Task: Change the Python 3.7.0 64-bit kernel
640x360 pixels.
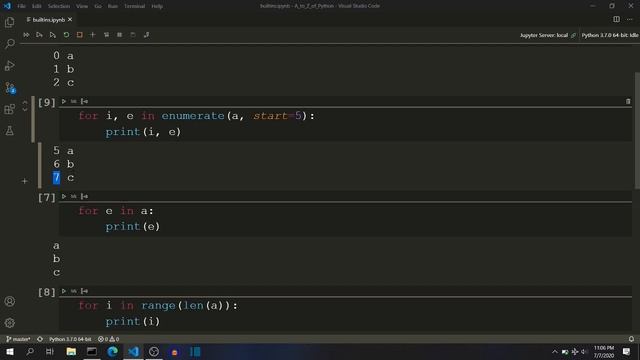Action: coord(610,36)
